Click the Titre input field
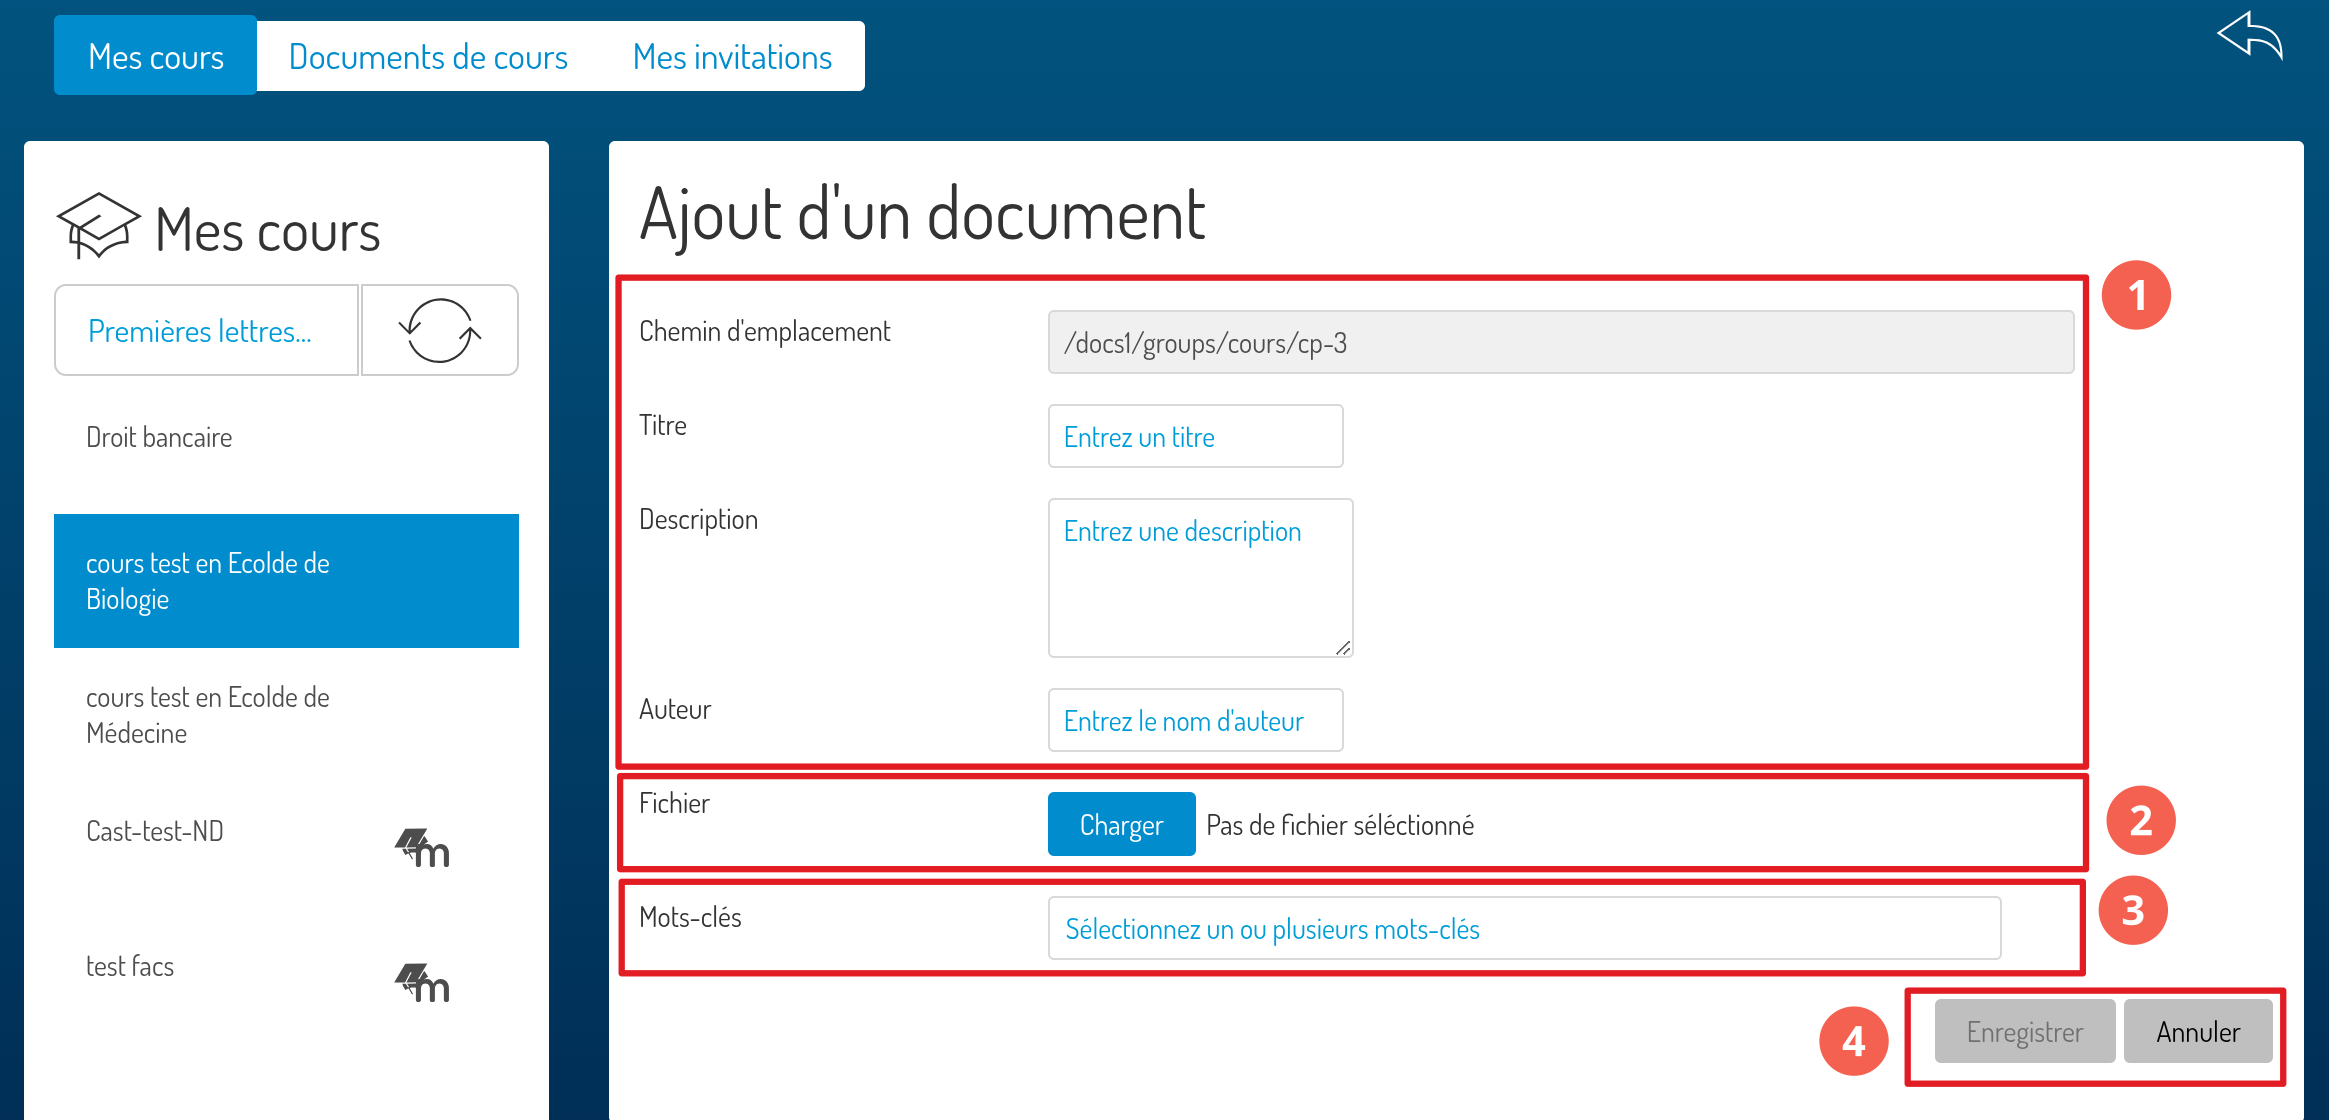This screenshot has width=2329, height=1120. 1195,437
